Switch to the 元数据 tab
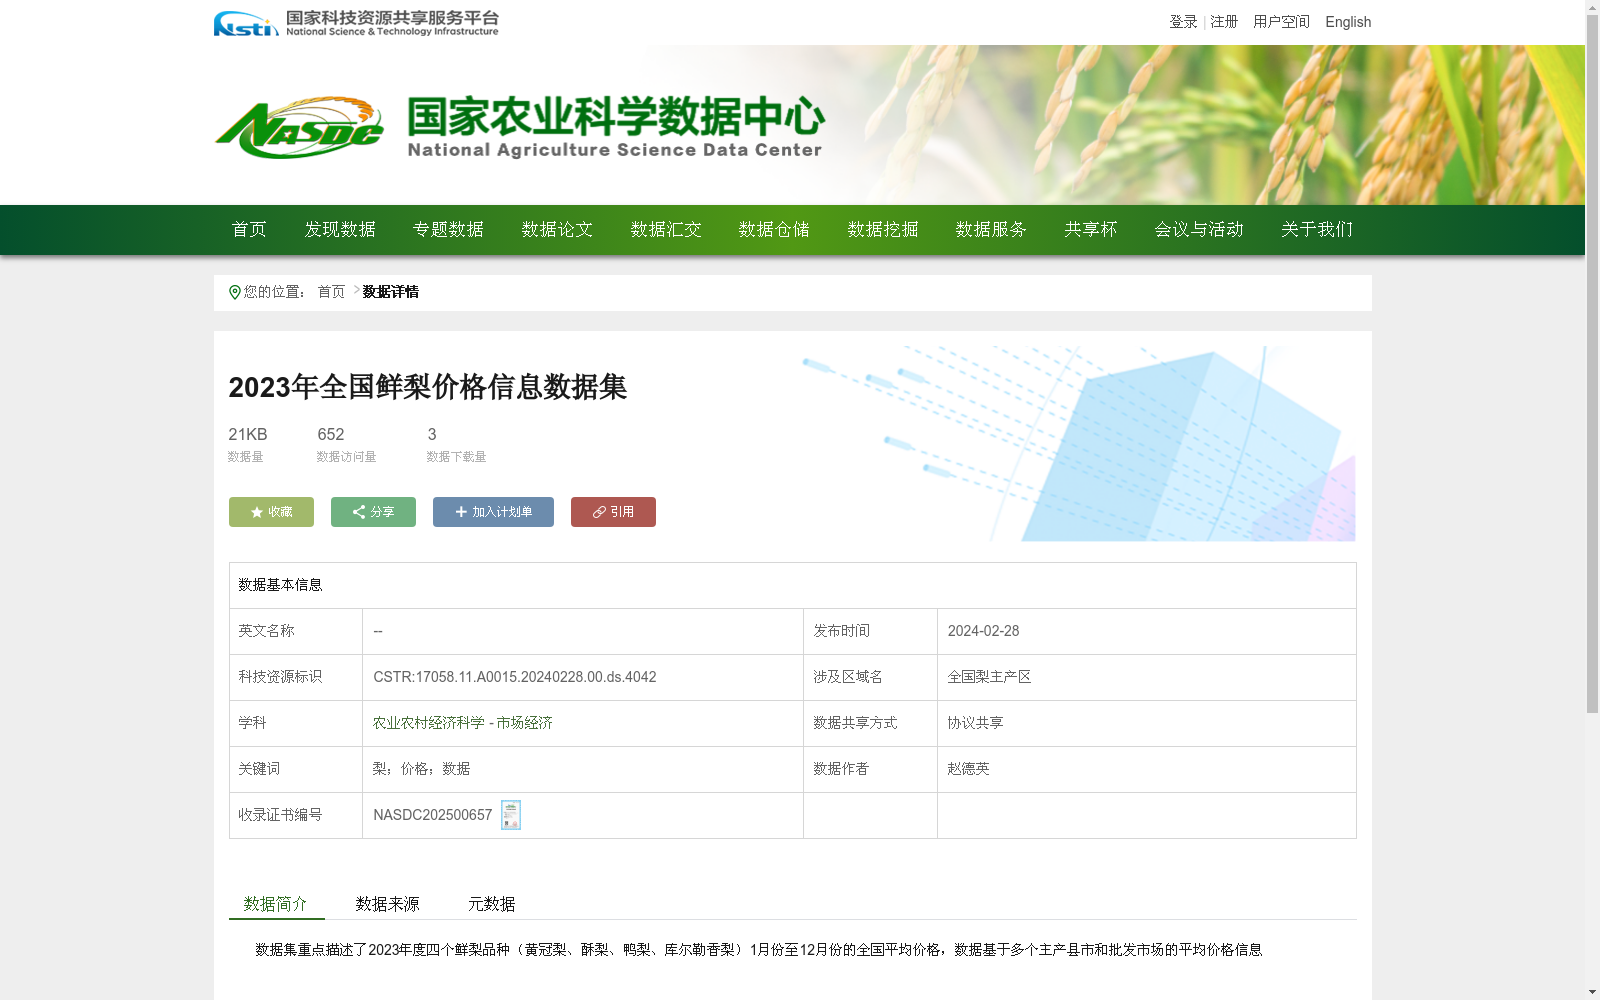Screen dimensions: 1600x1000 tap(492, 904)
